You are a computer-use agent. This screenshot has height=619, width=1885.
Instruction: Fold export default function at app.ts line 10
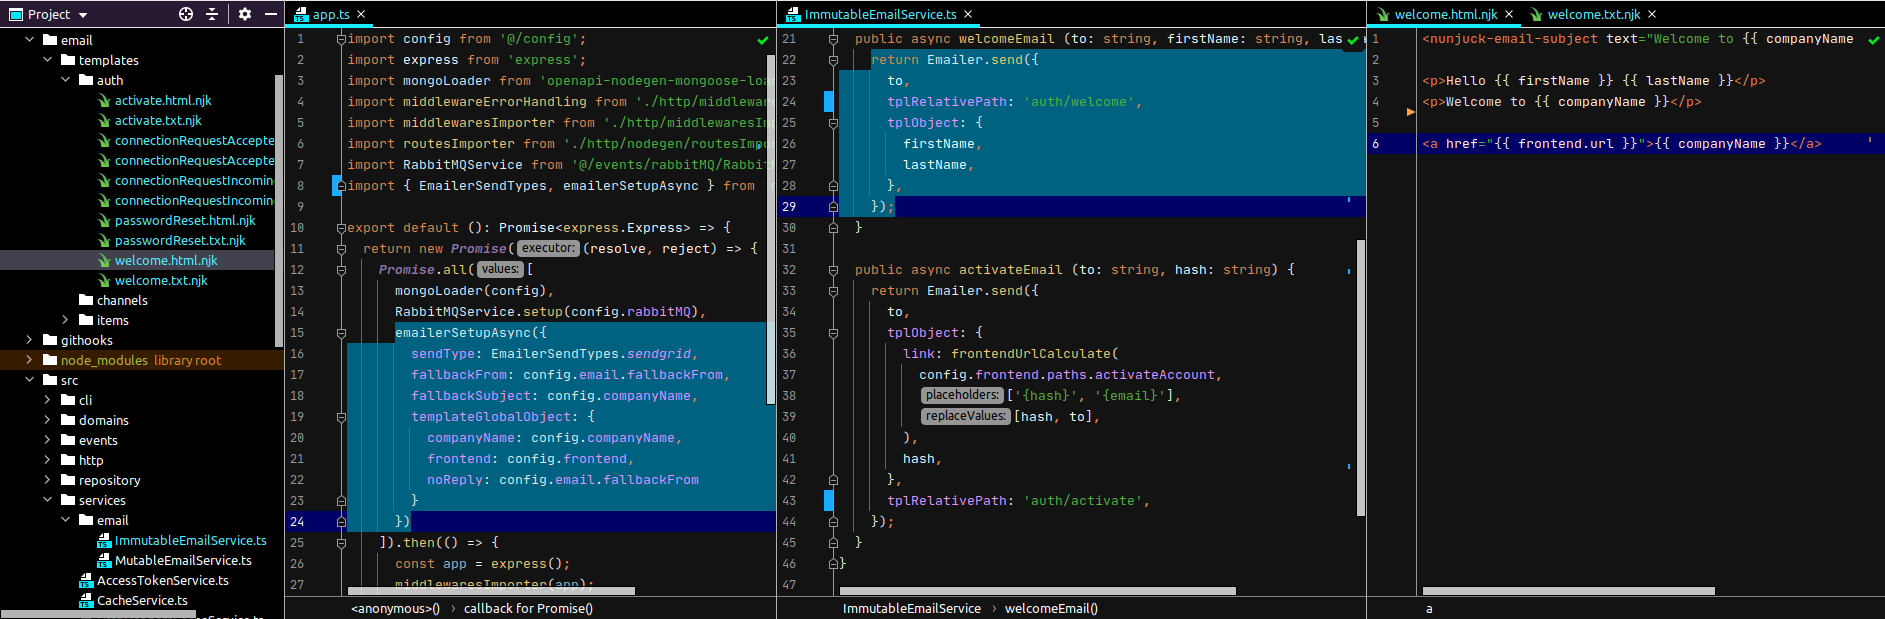tap(341, 228)
